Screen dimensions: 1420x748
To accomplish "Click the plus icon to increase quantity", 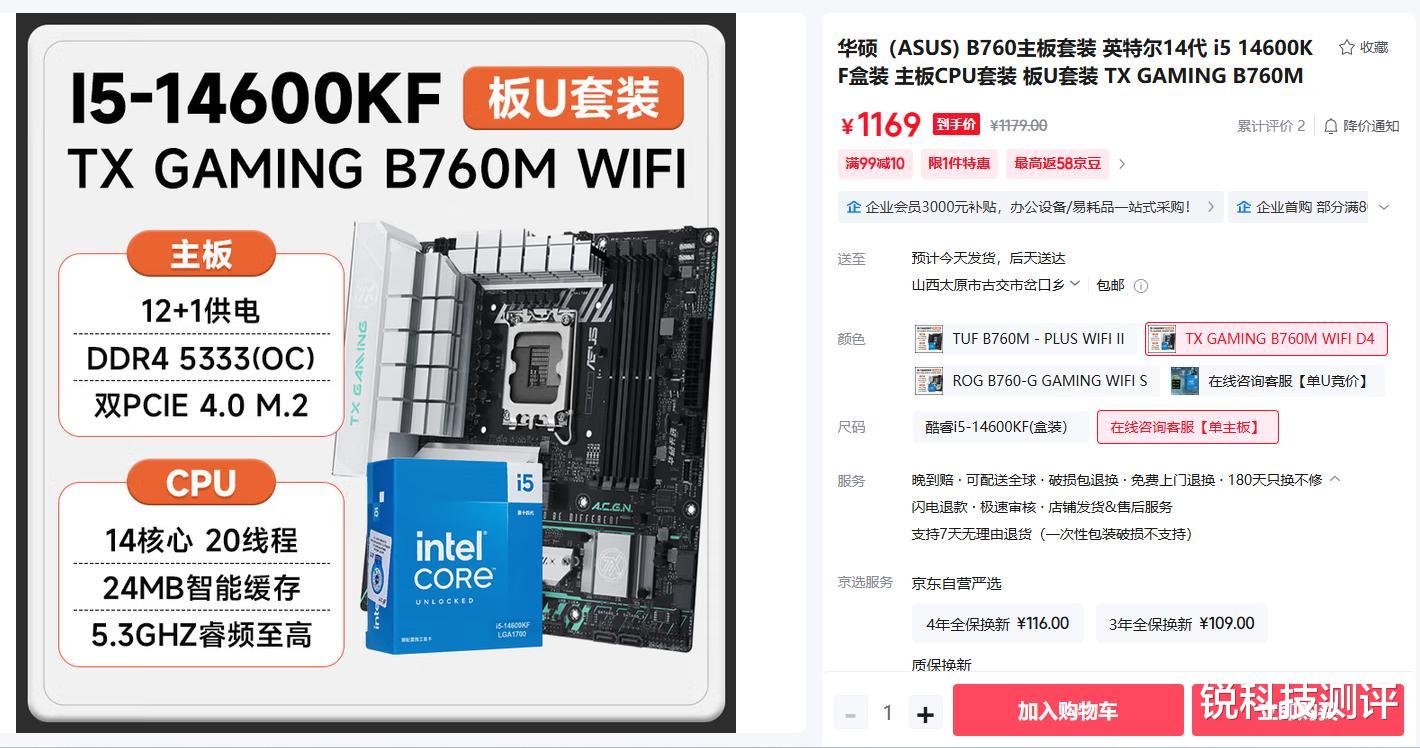I will tap(925, 714).
